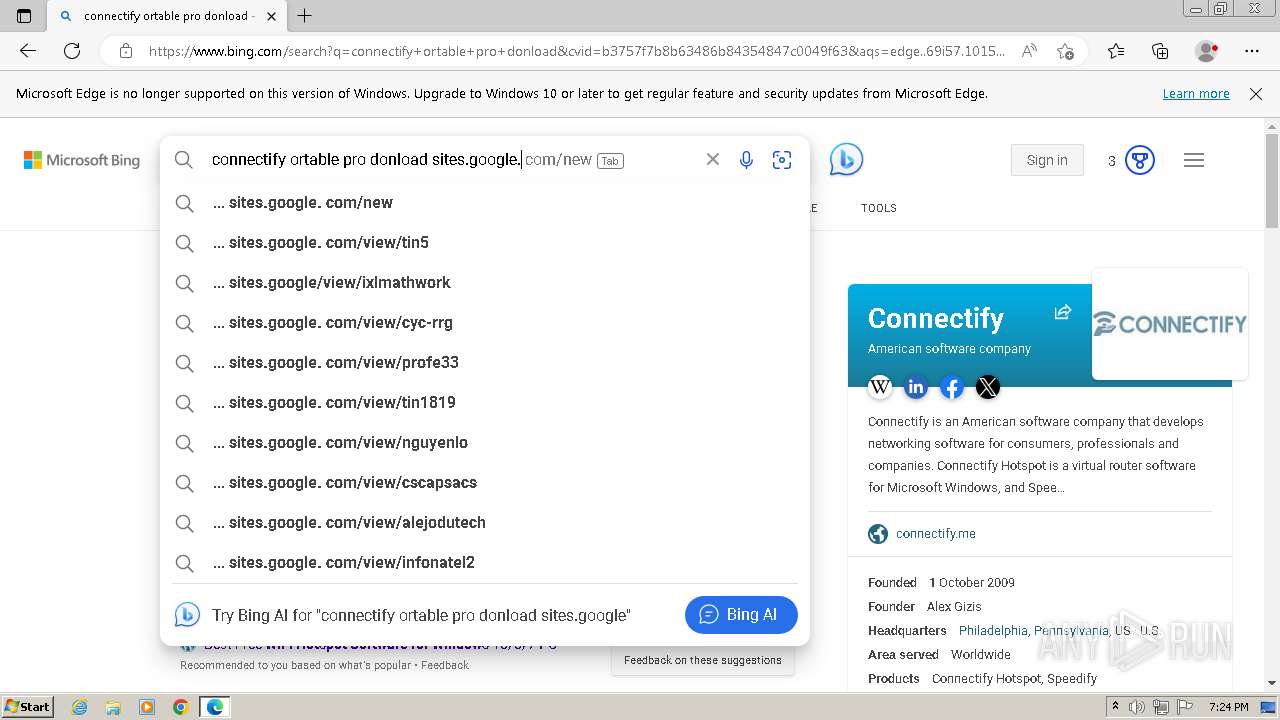Viewport: 1280px width, 720px height.
Task: Launch Chrome from taskbar
Action: pyautogui.click(x=181, y=707)
